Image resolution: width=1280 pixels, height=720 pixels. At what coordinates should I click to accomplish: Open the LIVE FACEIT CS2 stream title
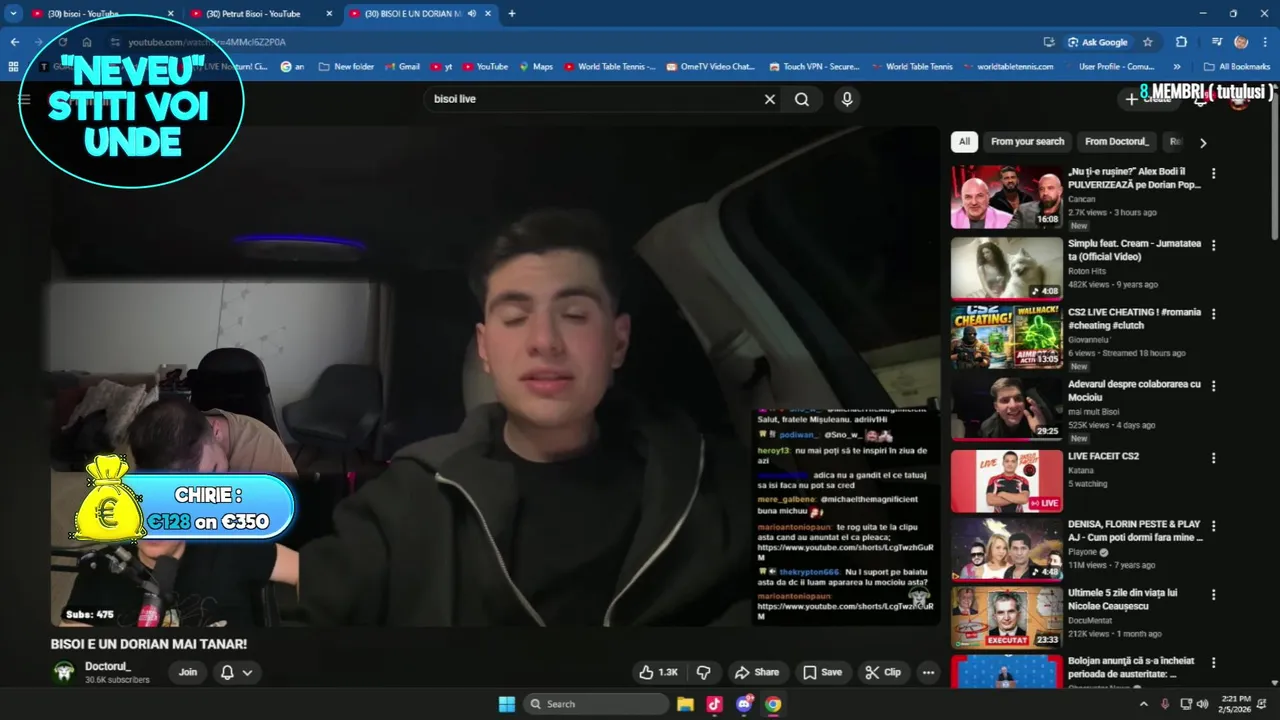[x=1103, y=456]
